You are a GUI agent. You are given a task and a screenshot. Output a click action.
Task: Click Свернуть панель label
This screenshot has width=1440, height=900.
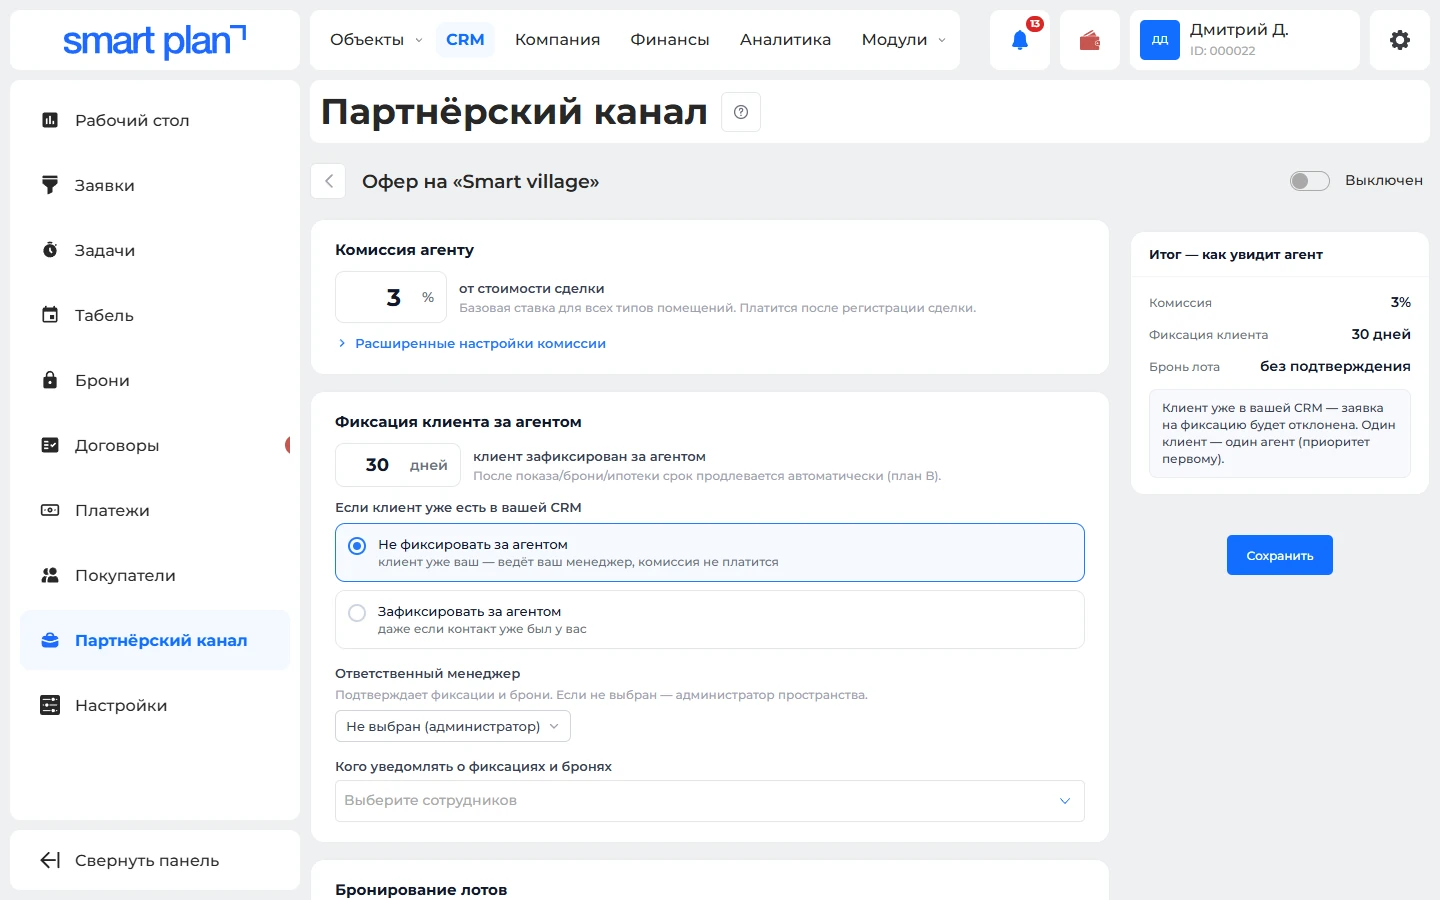click(147, 861)
